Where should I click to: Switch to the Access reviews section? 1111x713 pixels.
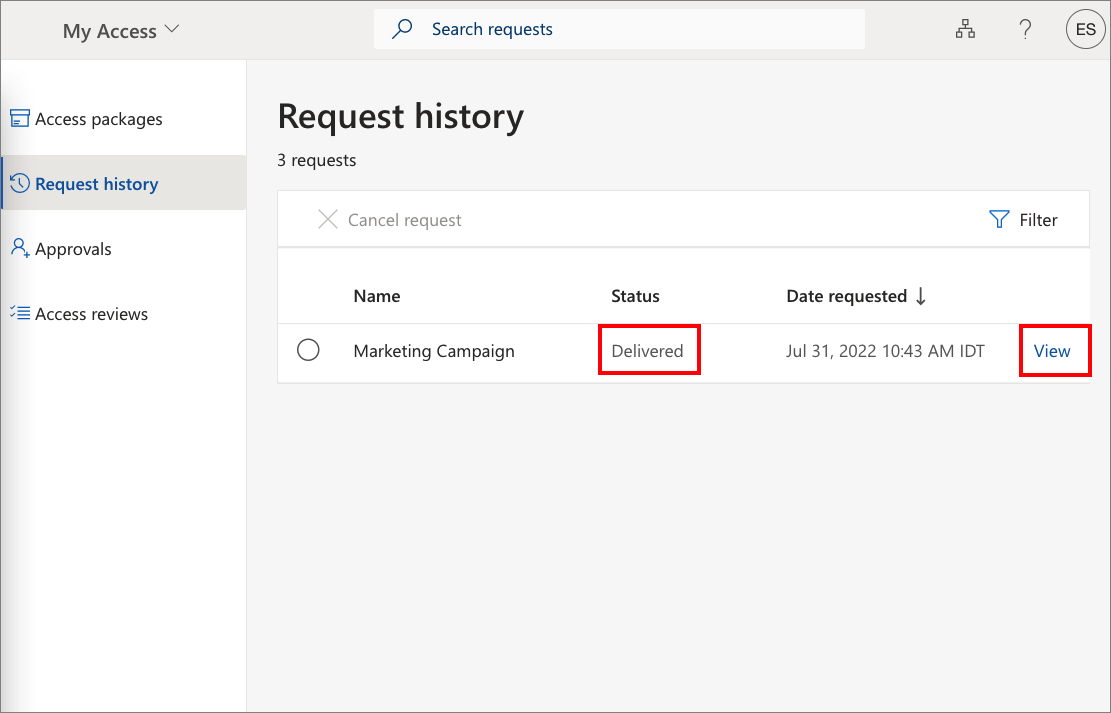pos(90,313)
